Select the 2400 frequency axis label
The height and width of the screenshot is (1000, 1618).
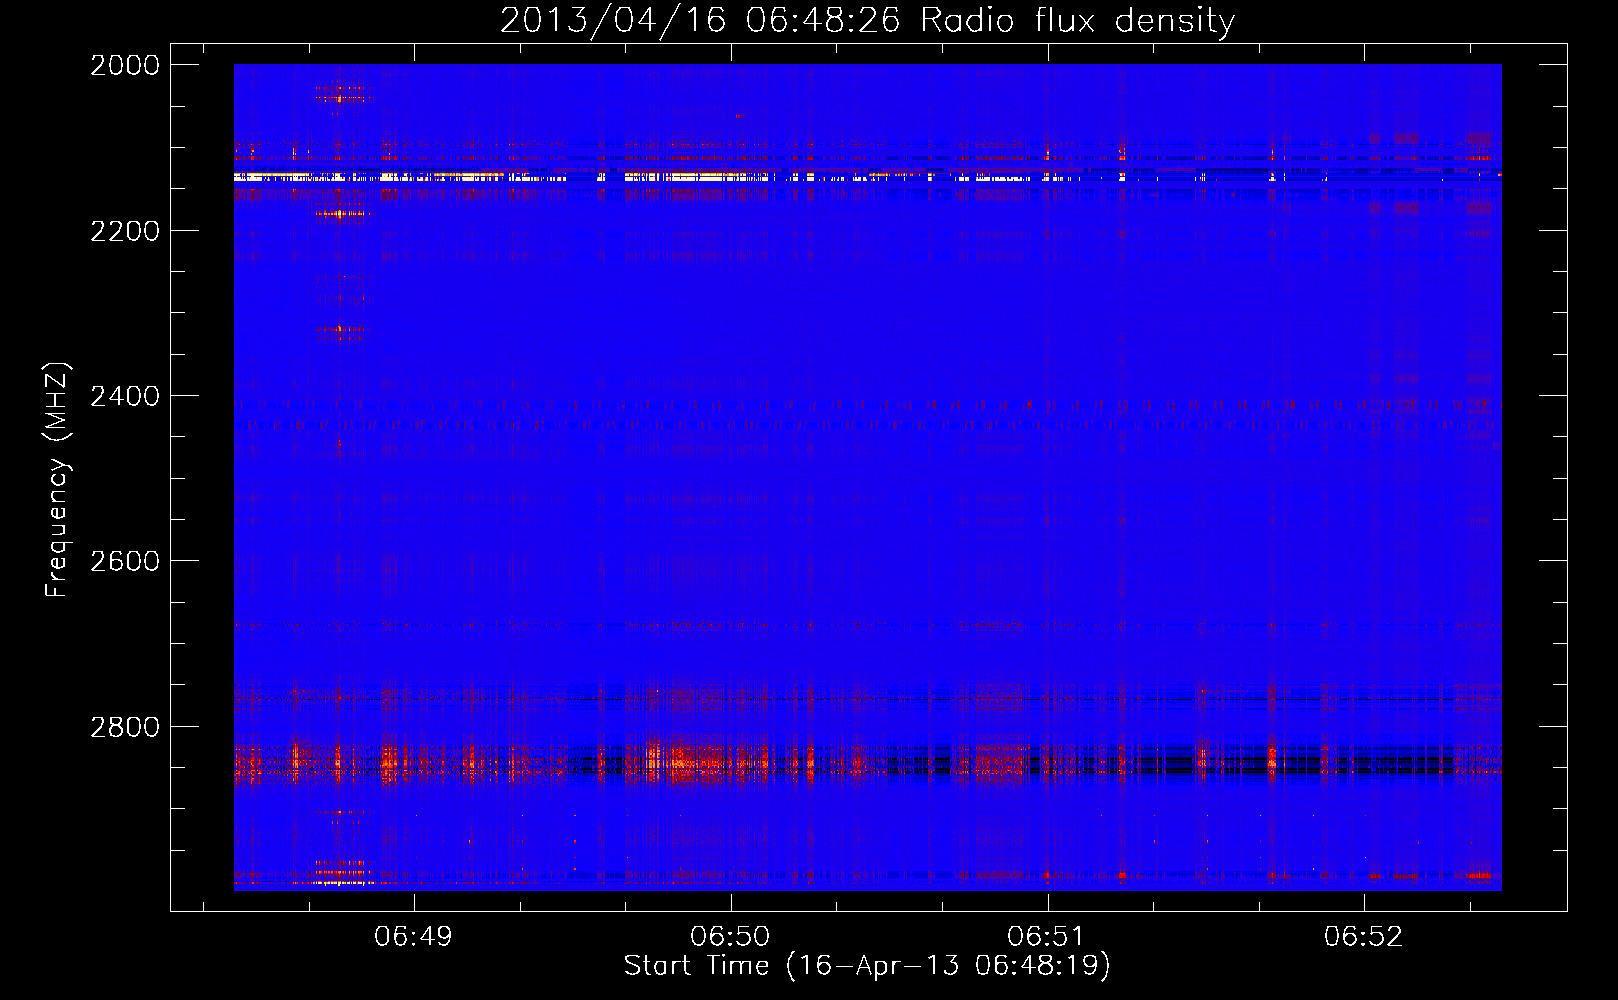click(x=125, y=396)
